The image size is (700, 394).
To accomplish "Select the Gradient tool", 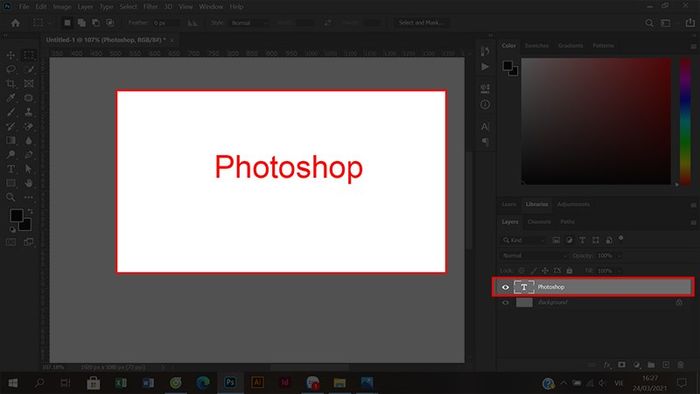I will click(11, 141).
